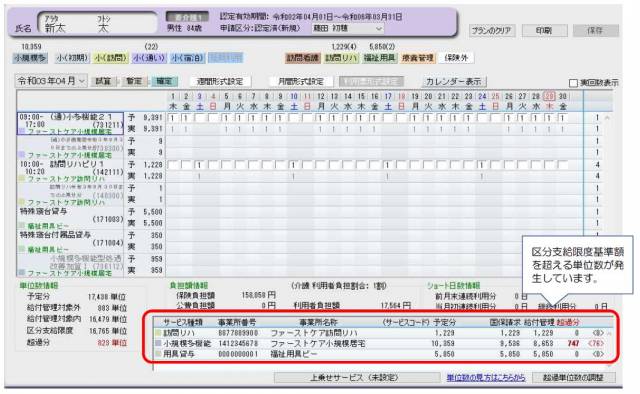Click the 上乗せサービス(未設定) button
640x394 pixels.
[x=357, y=378]
